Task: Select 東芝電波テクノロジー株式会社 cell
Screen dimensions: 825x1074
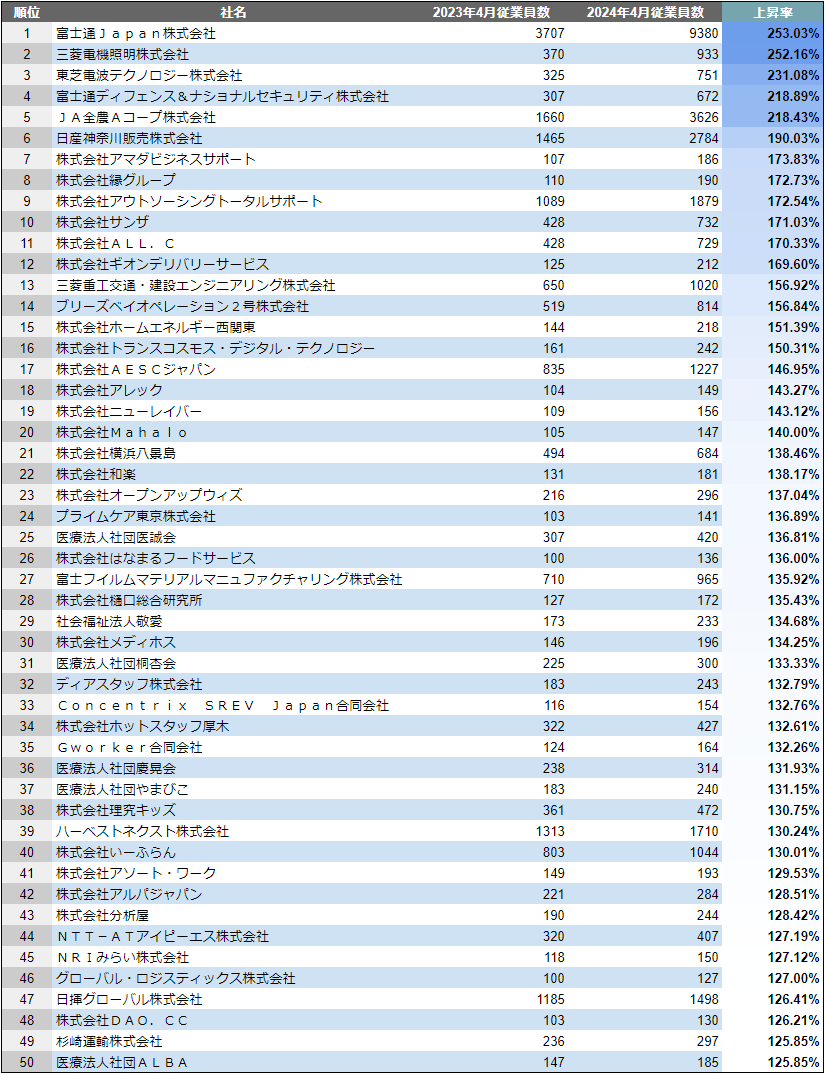Action: click(149, 75)
